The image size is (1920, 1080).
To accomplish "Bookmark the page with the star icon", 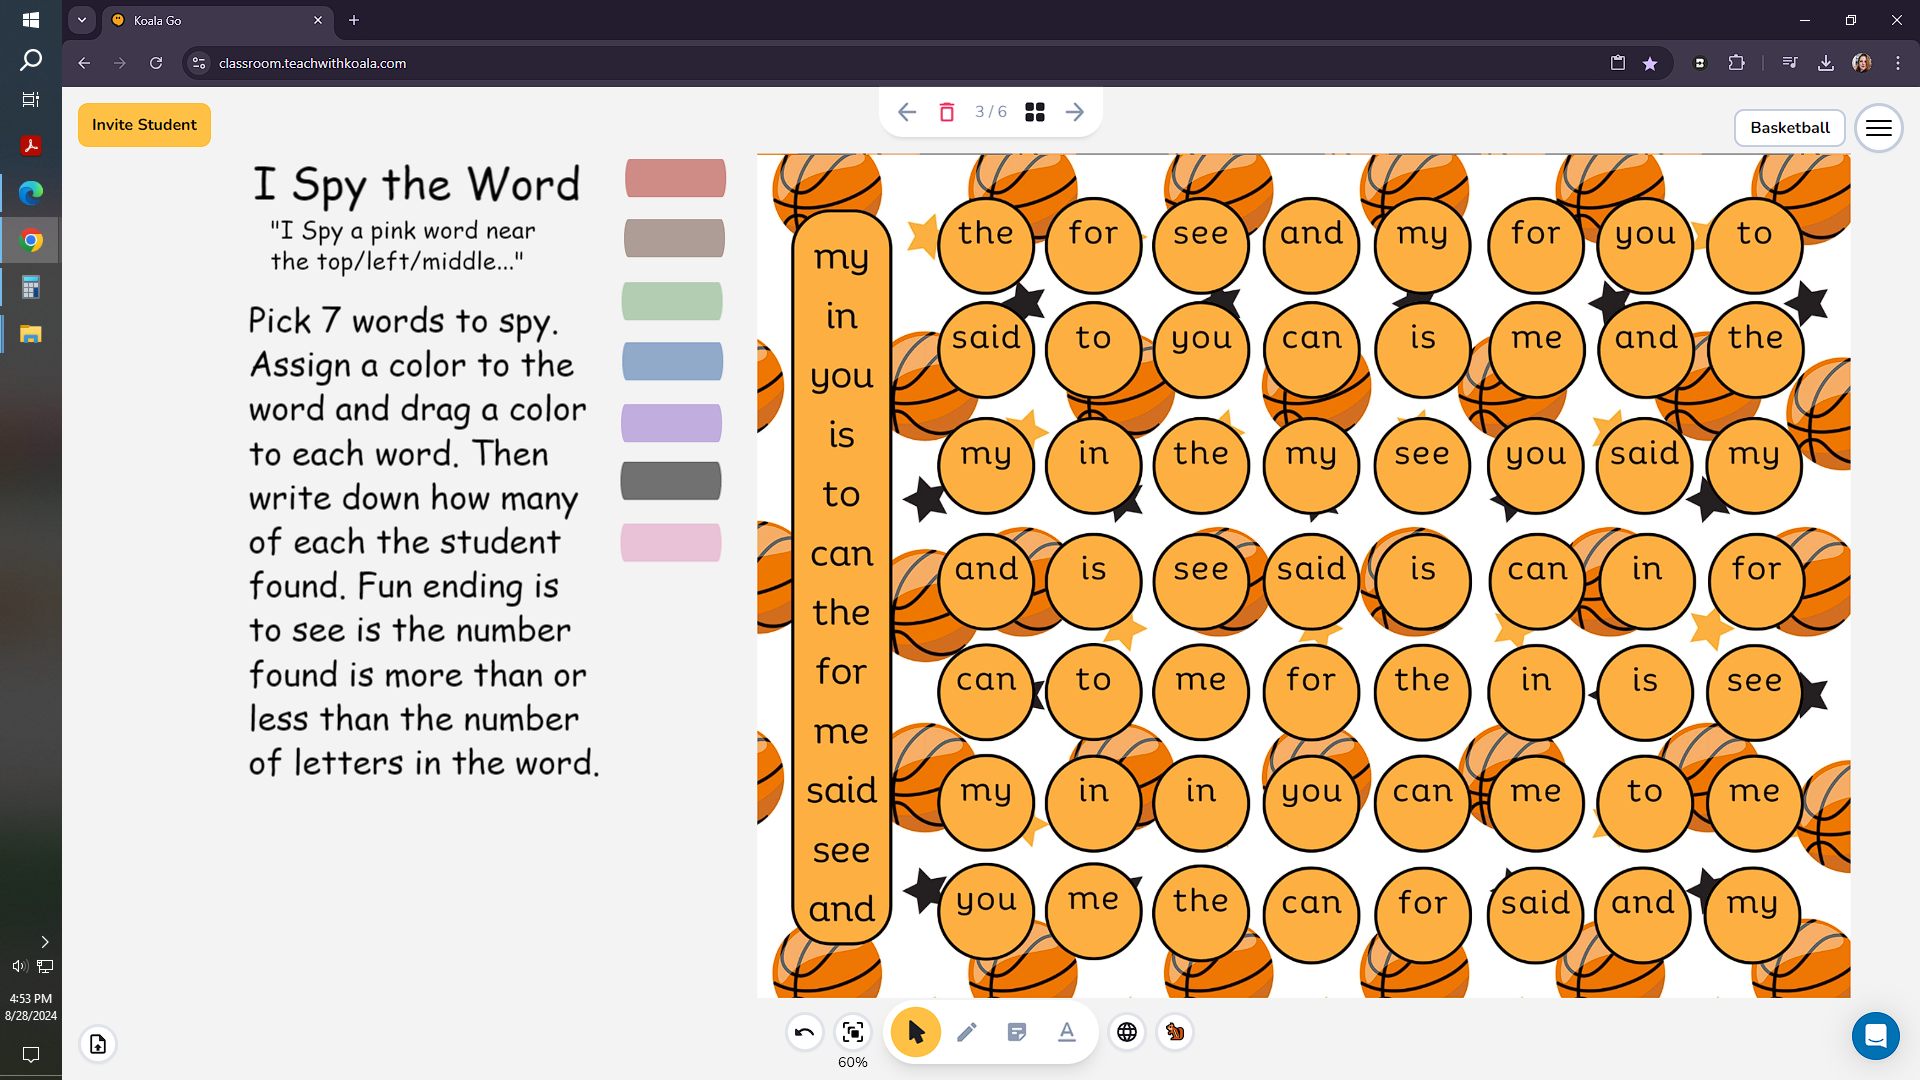I will pyautogui.click(x=1651, y=63).
